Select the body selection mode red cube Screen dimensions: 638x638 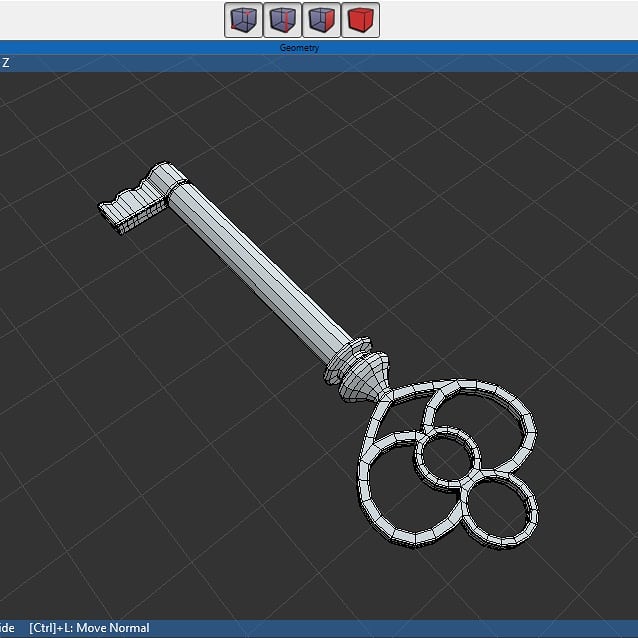coord(361,20)
